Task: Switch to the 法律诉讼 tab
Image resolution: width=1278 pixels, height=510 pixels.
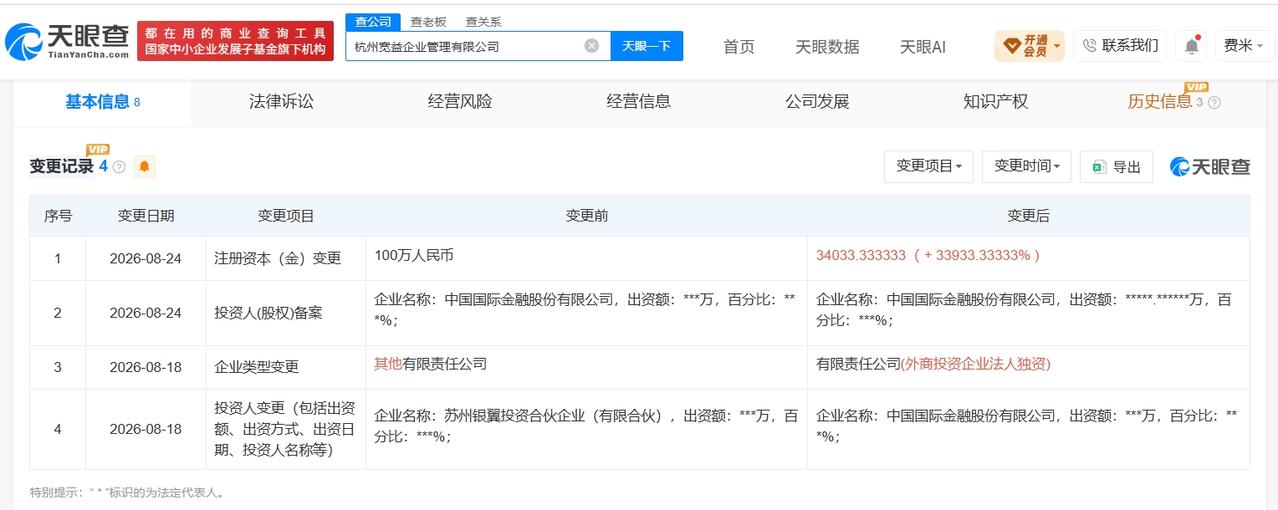Action: point(281,102)
